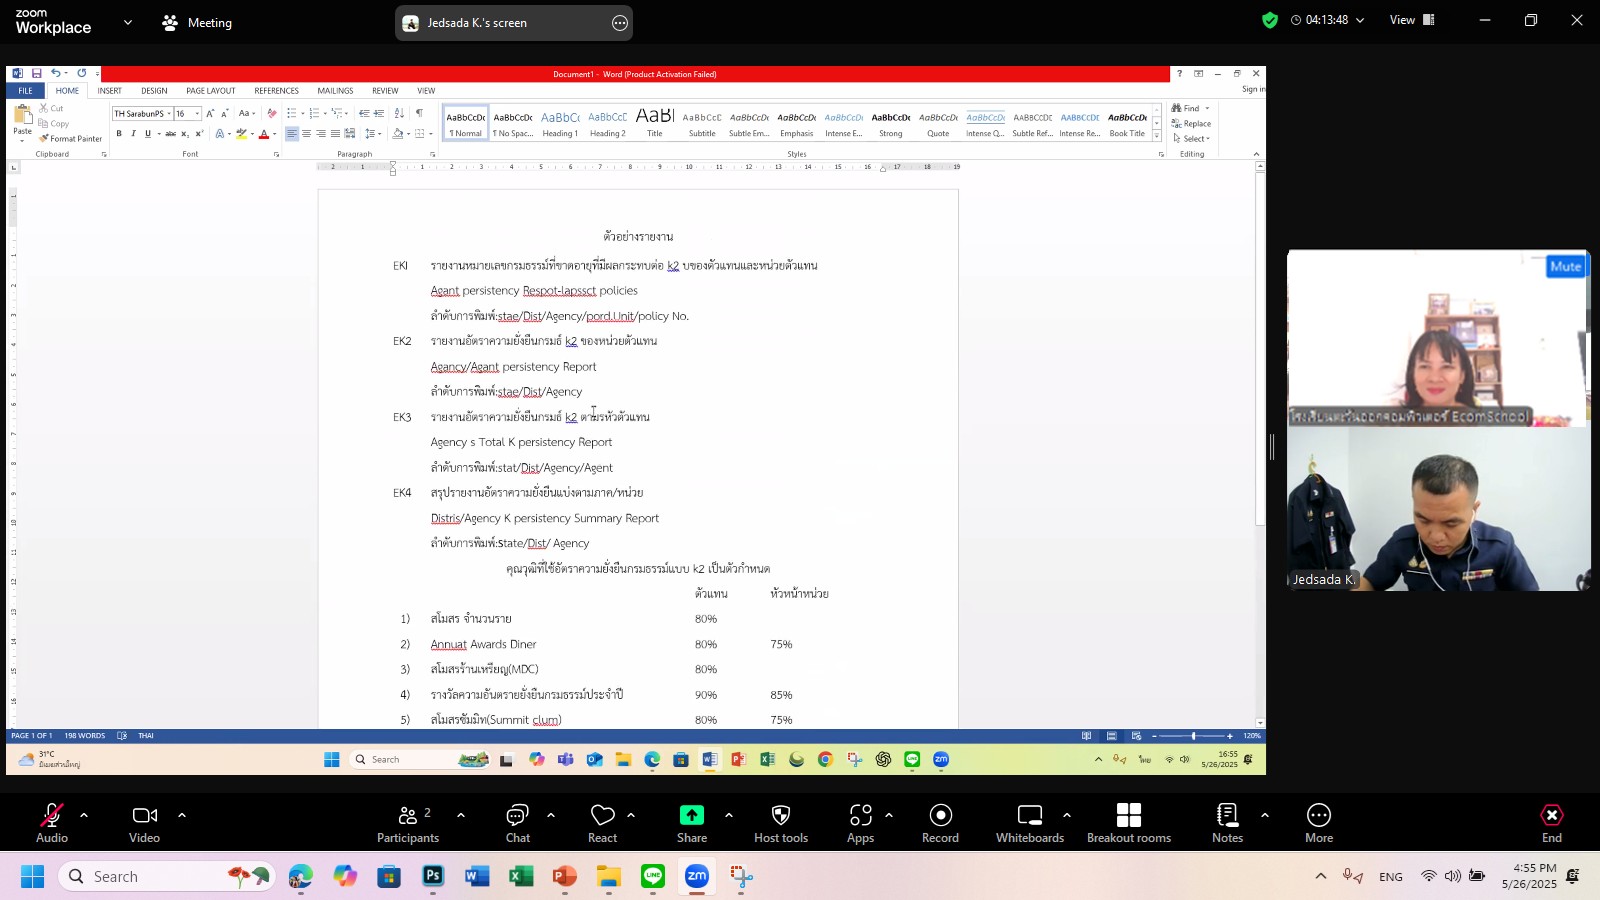
Task: Click the Mute button on the participant video
Action: (x=1565, y=266)
